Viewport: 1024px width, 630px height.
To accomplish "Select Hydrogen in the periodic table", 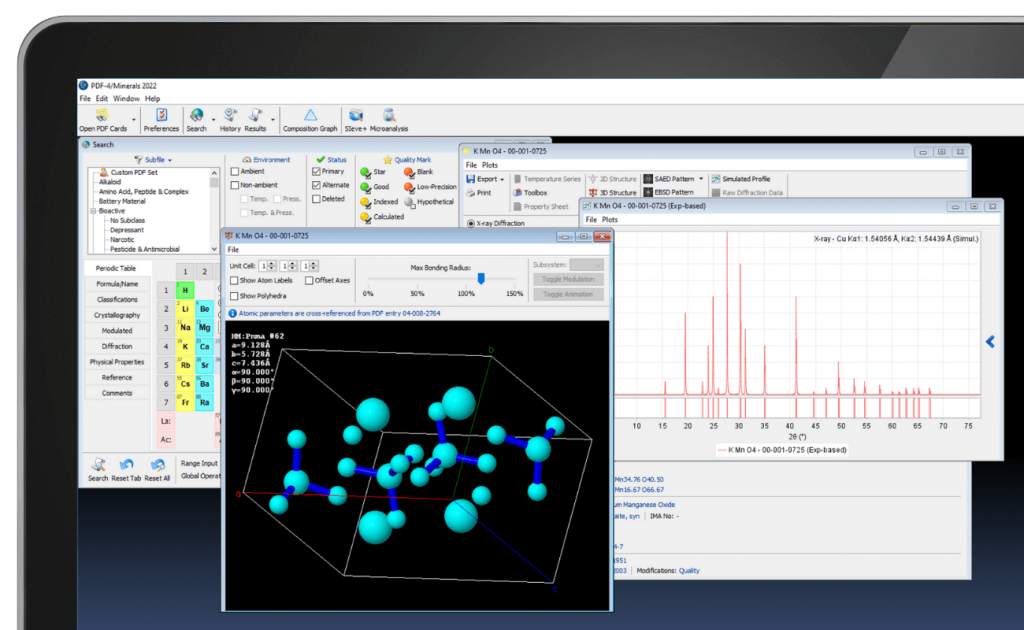I will 185,290.
